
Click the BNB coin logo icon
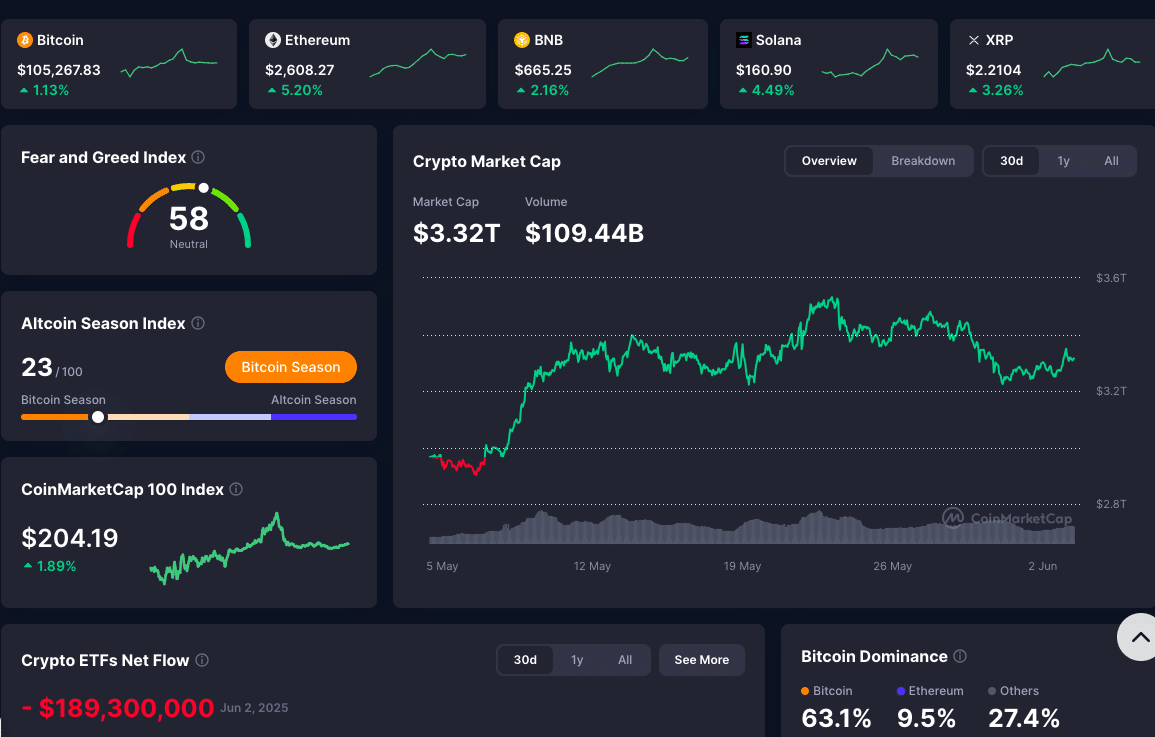[522, 40]
